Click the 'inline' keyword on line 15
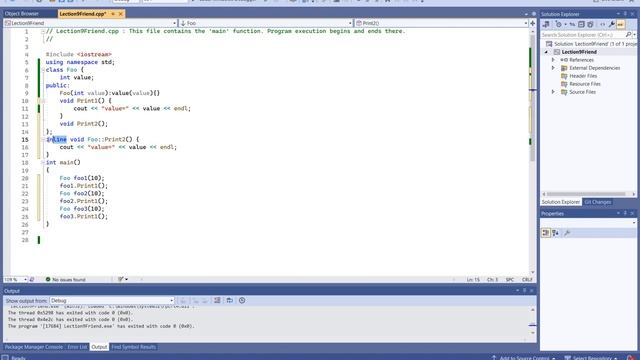Screen dimensions: 640x360 56,140
